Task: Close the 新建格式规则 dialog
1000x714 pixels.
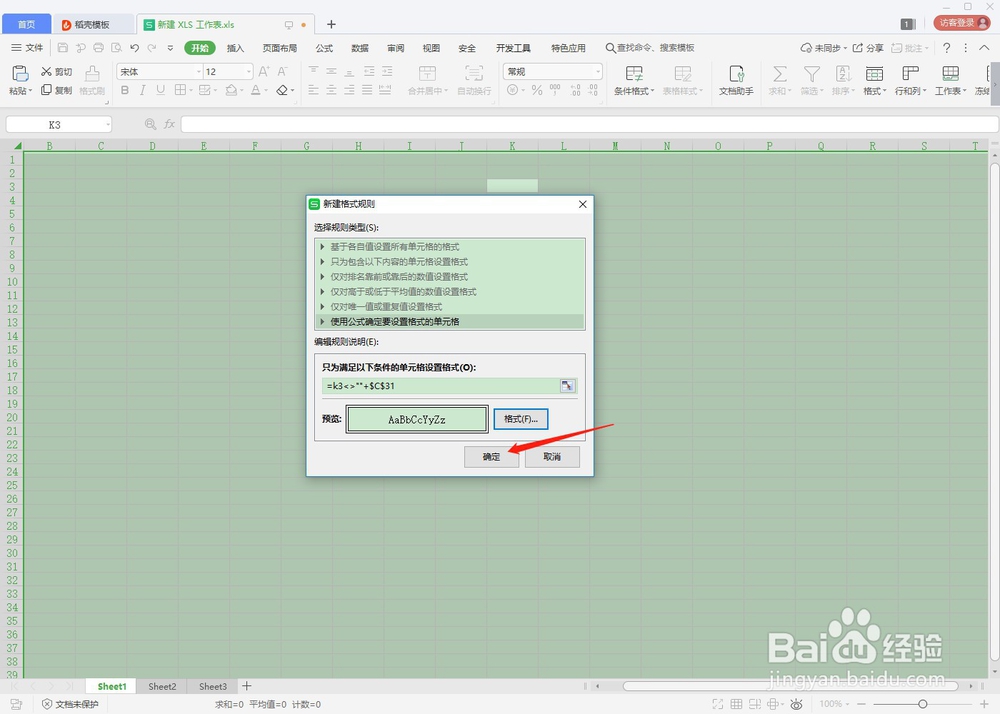Action: pos(582,204)
